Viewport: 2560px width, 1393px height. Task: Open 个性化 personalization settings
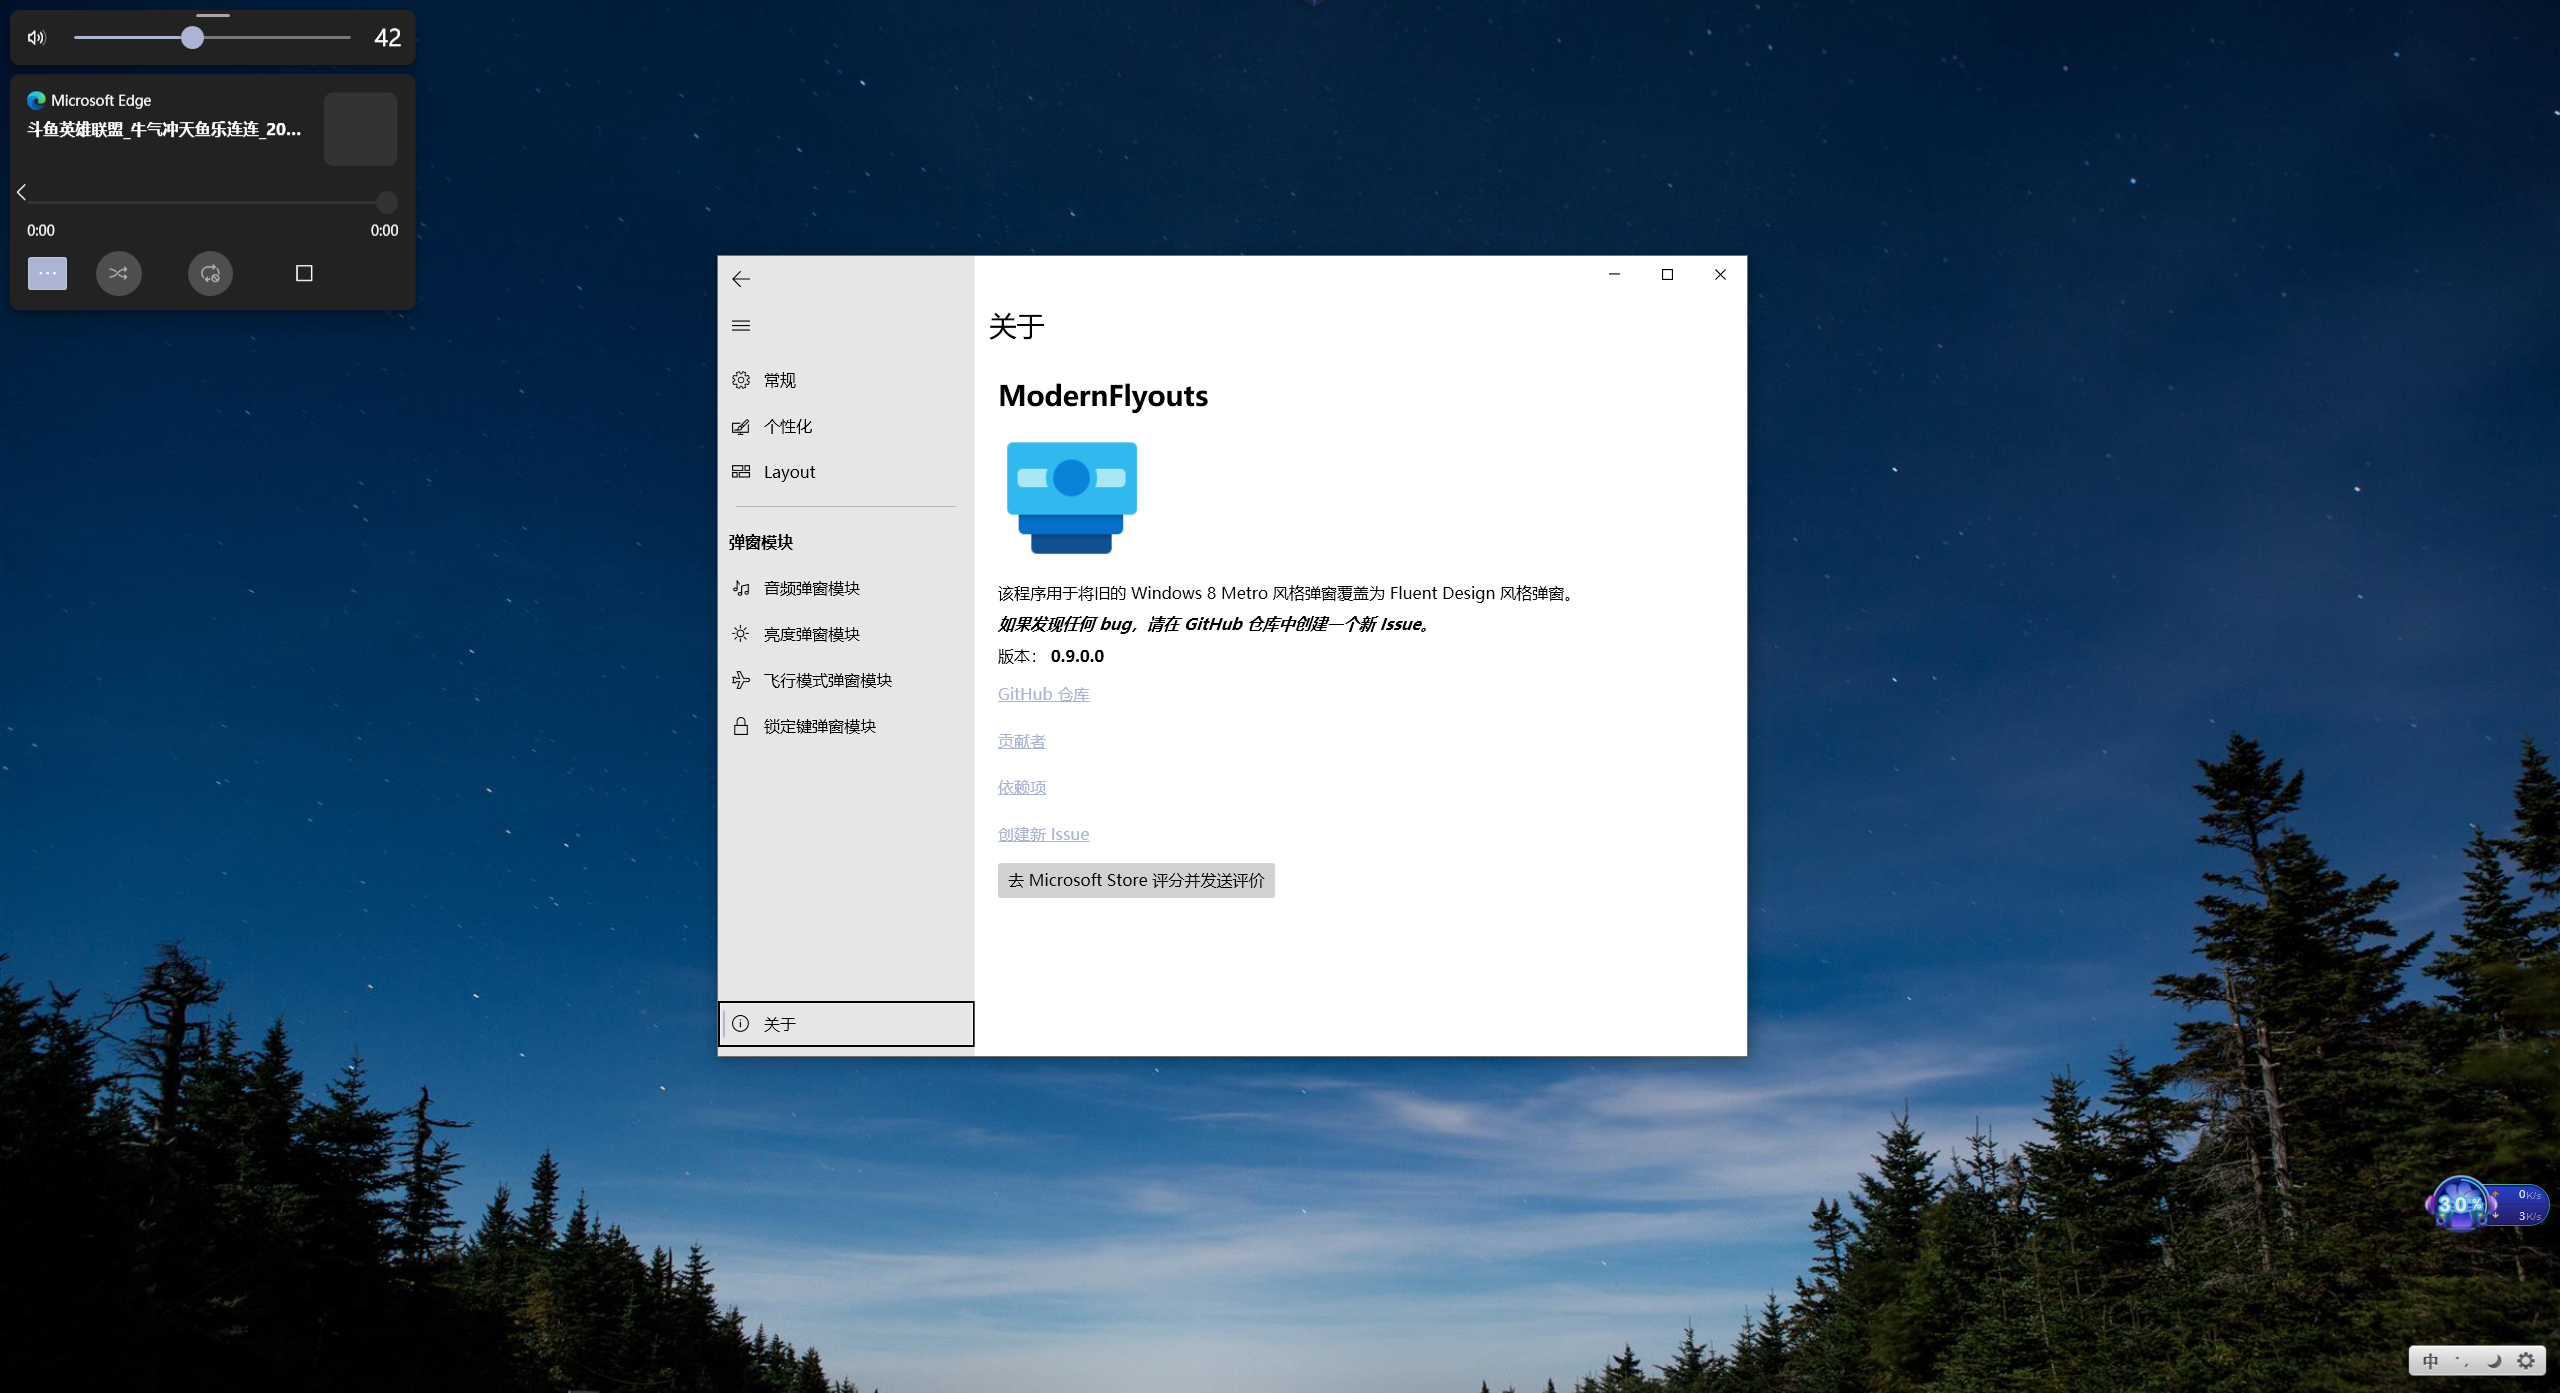click(x=787, y=426)
